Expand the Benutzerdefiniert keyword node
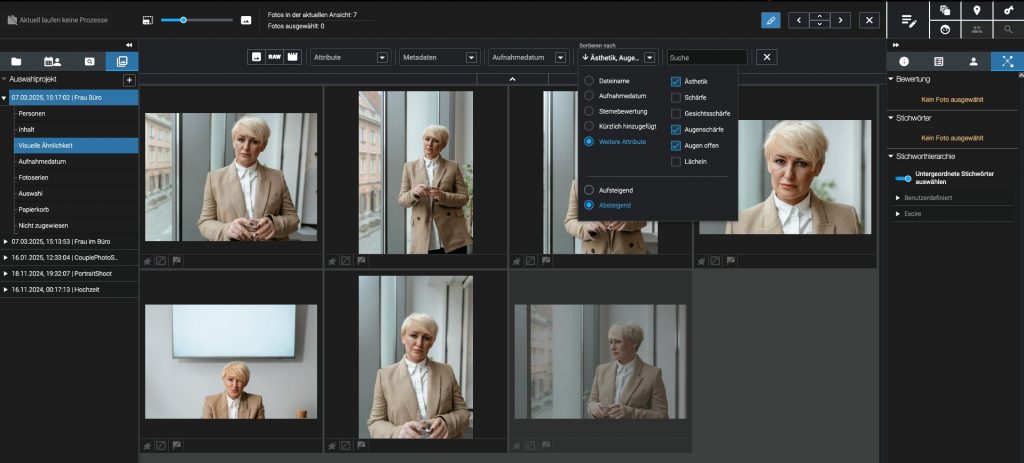This screenshot has width=1024, height=463. click(898, 197)
